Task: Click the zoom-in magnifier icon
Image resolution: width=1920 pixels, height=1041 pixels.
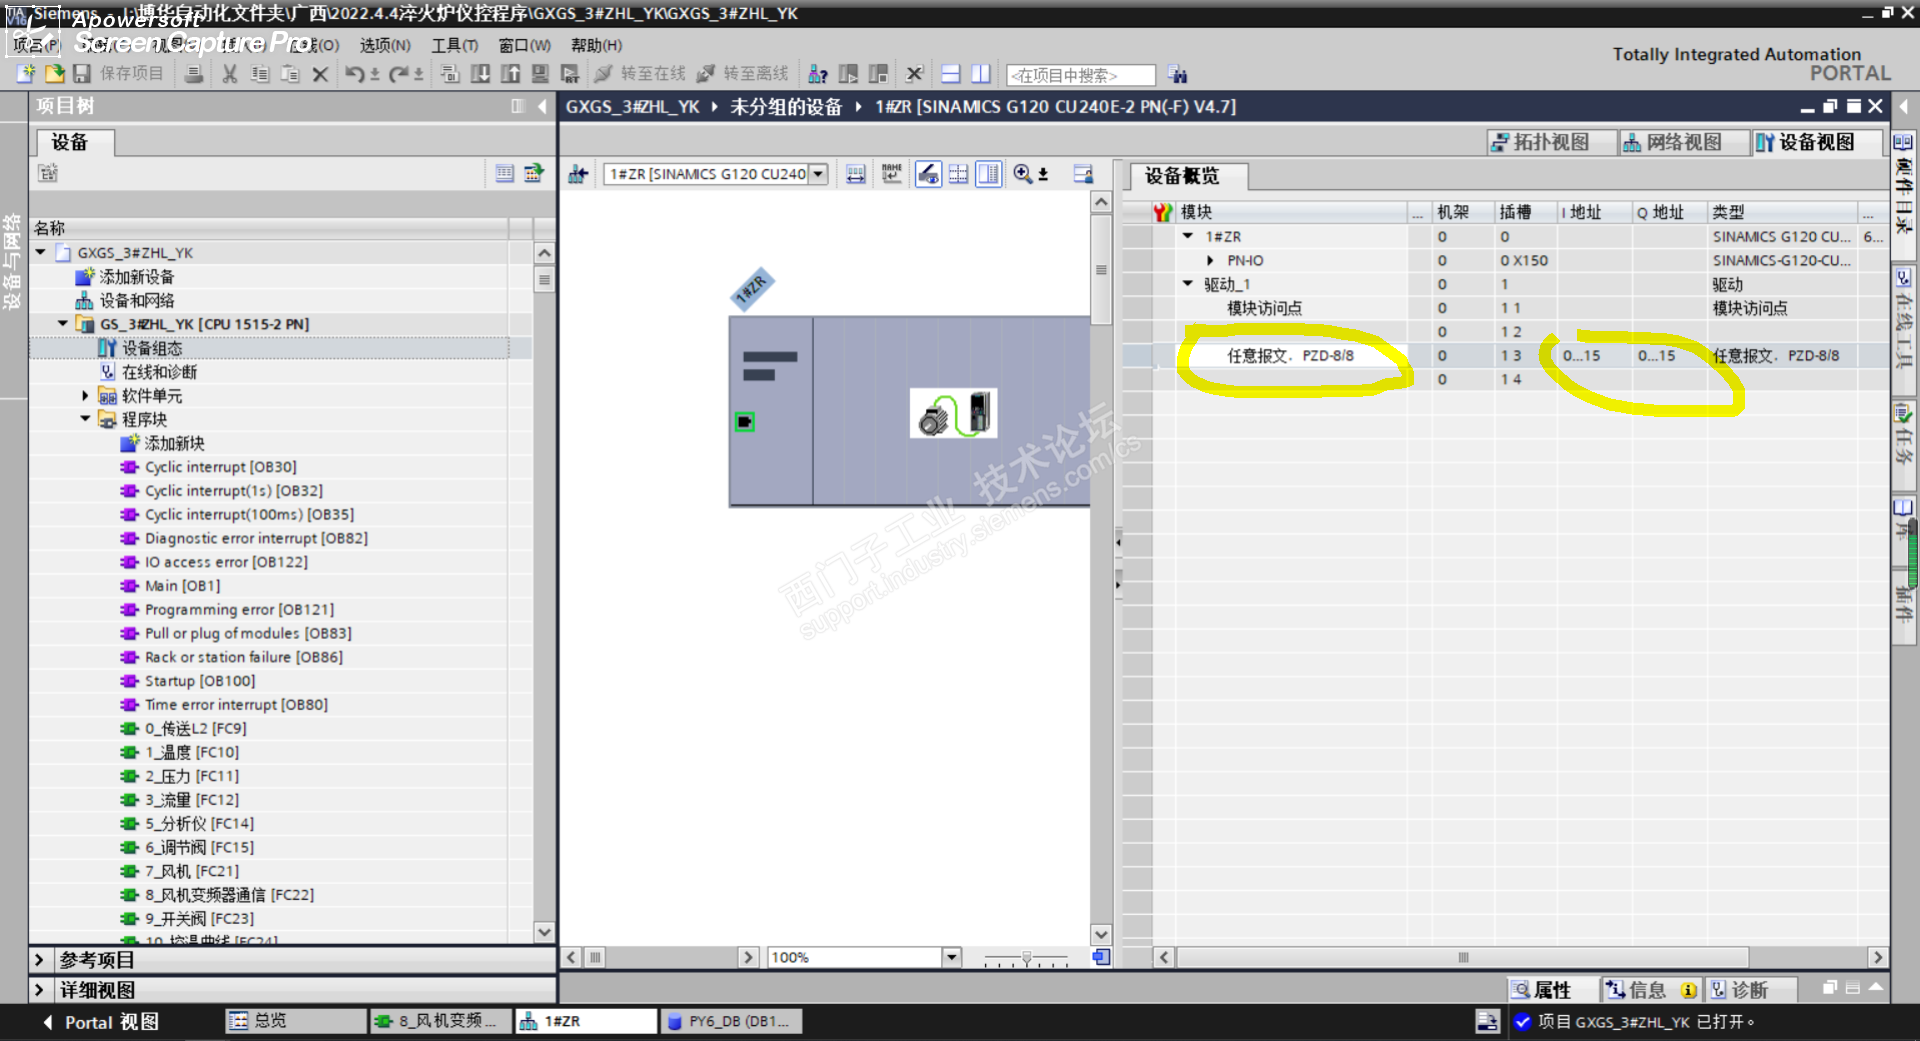Action: coord(1023,174)
